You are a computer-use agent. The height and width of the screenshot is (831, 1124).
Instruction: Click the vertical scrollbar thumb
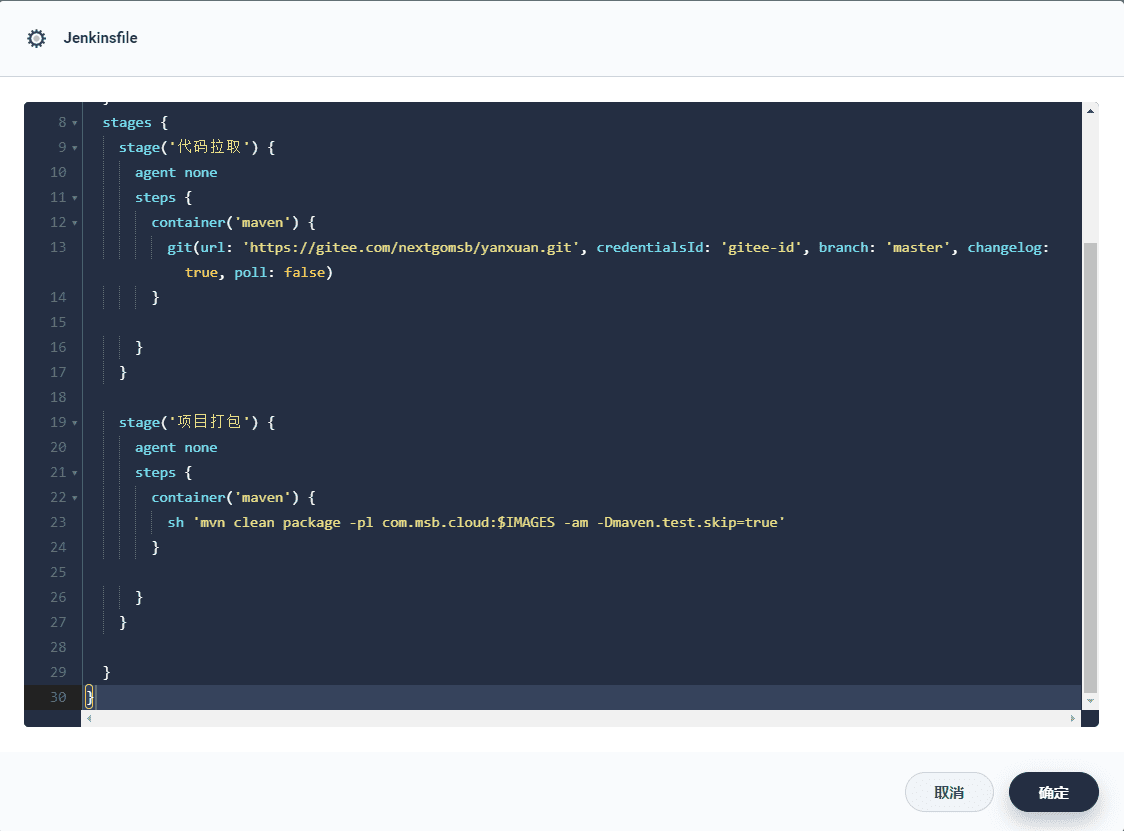[1090, 467]
